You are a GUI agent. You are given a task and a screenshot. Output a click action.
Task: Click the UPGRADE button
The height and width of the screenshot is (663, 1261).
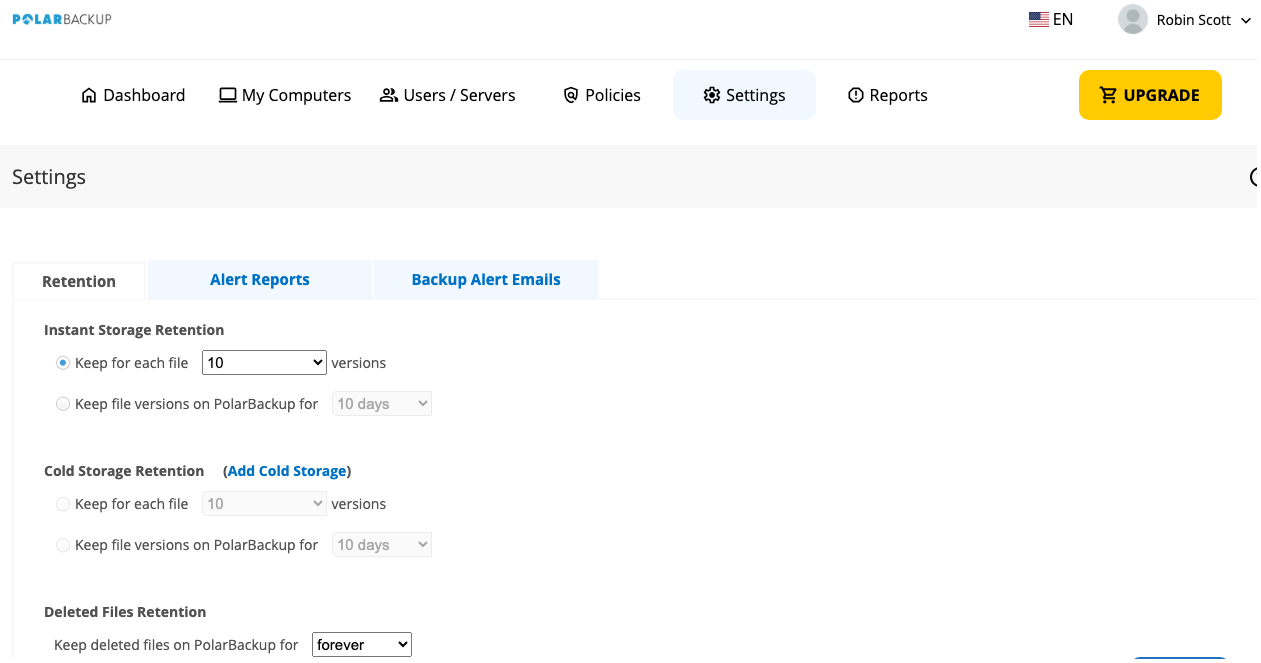click(1150, 95)
